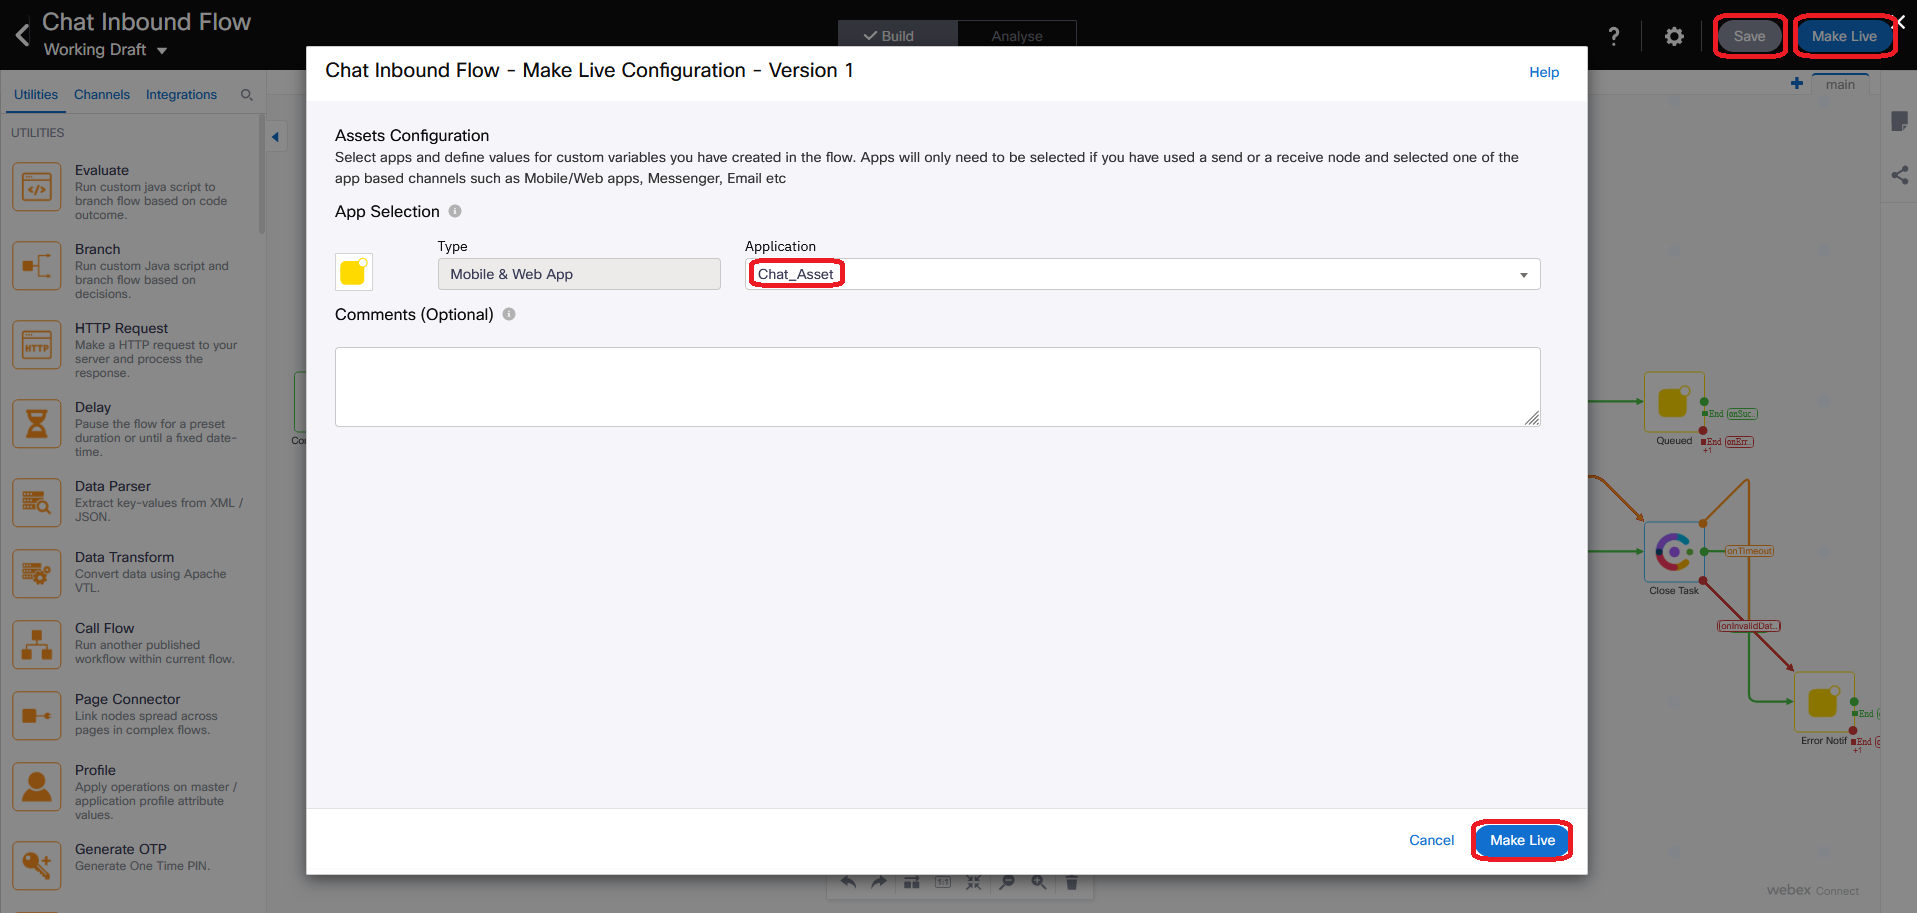Click the Make Live button in header
Image resolution: width=1917 pixels, height=913 pixels.
[1844, 36]
